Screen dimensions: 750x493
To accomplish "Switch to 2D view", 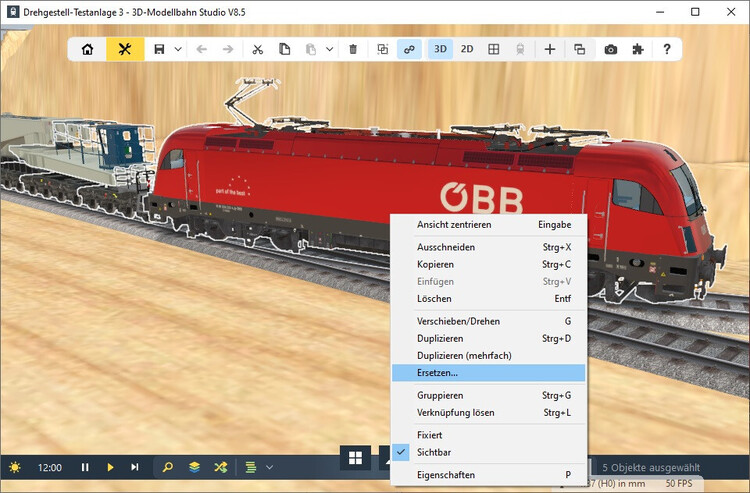I will point(467,49).
